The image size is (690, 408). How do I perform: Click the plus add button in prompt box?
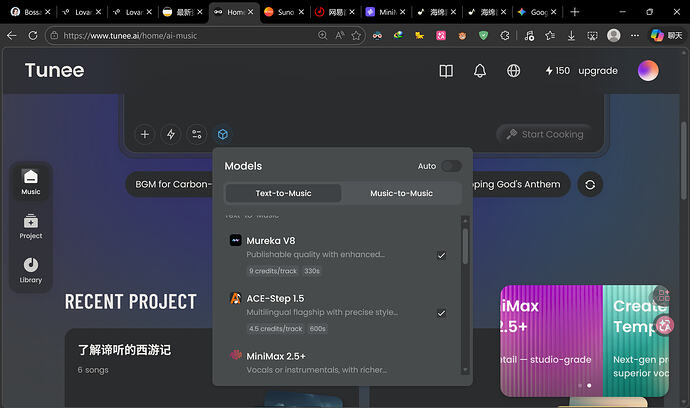(x=145, y=134)
